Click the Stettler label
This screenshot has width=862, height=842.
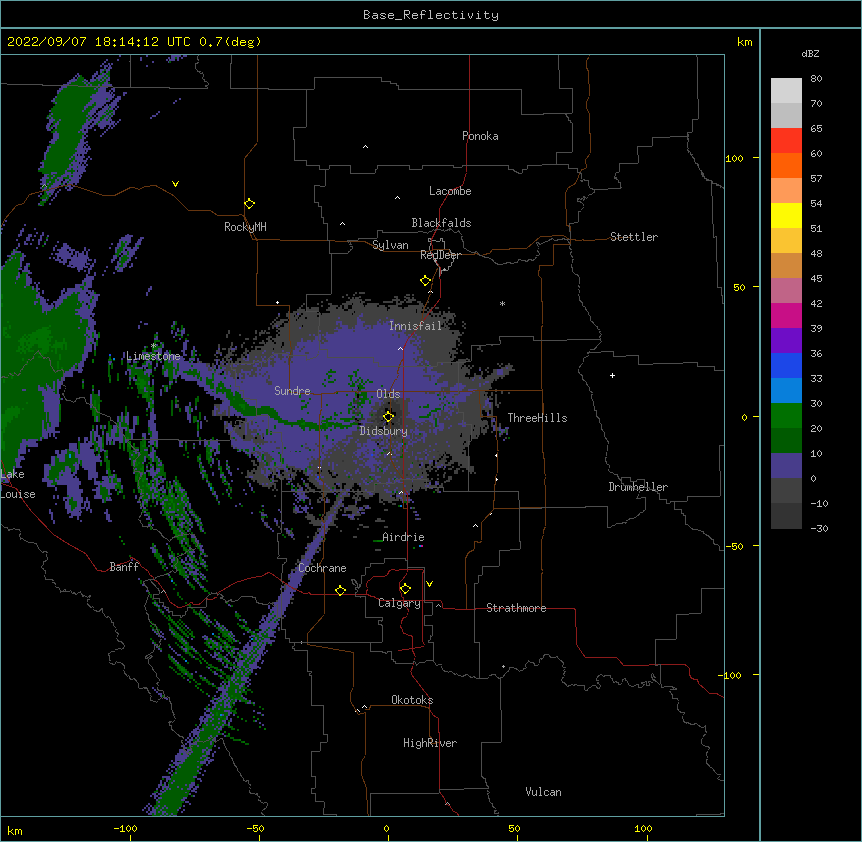coord(634,237)
